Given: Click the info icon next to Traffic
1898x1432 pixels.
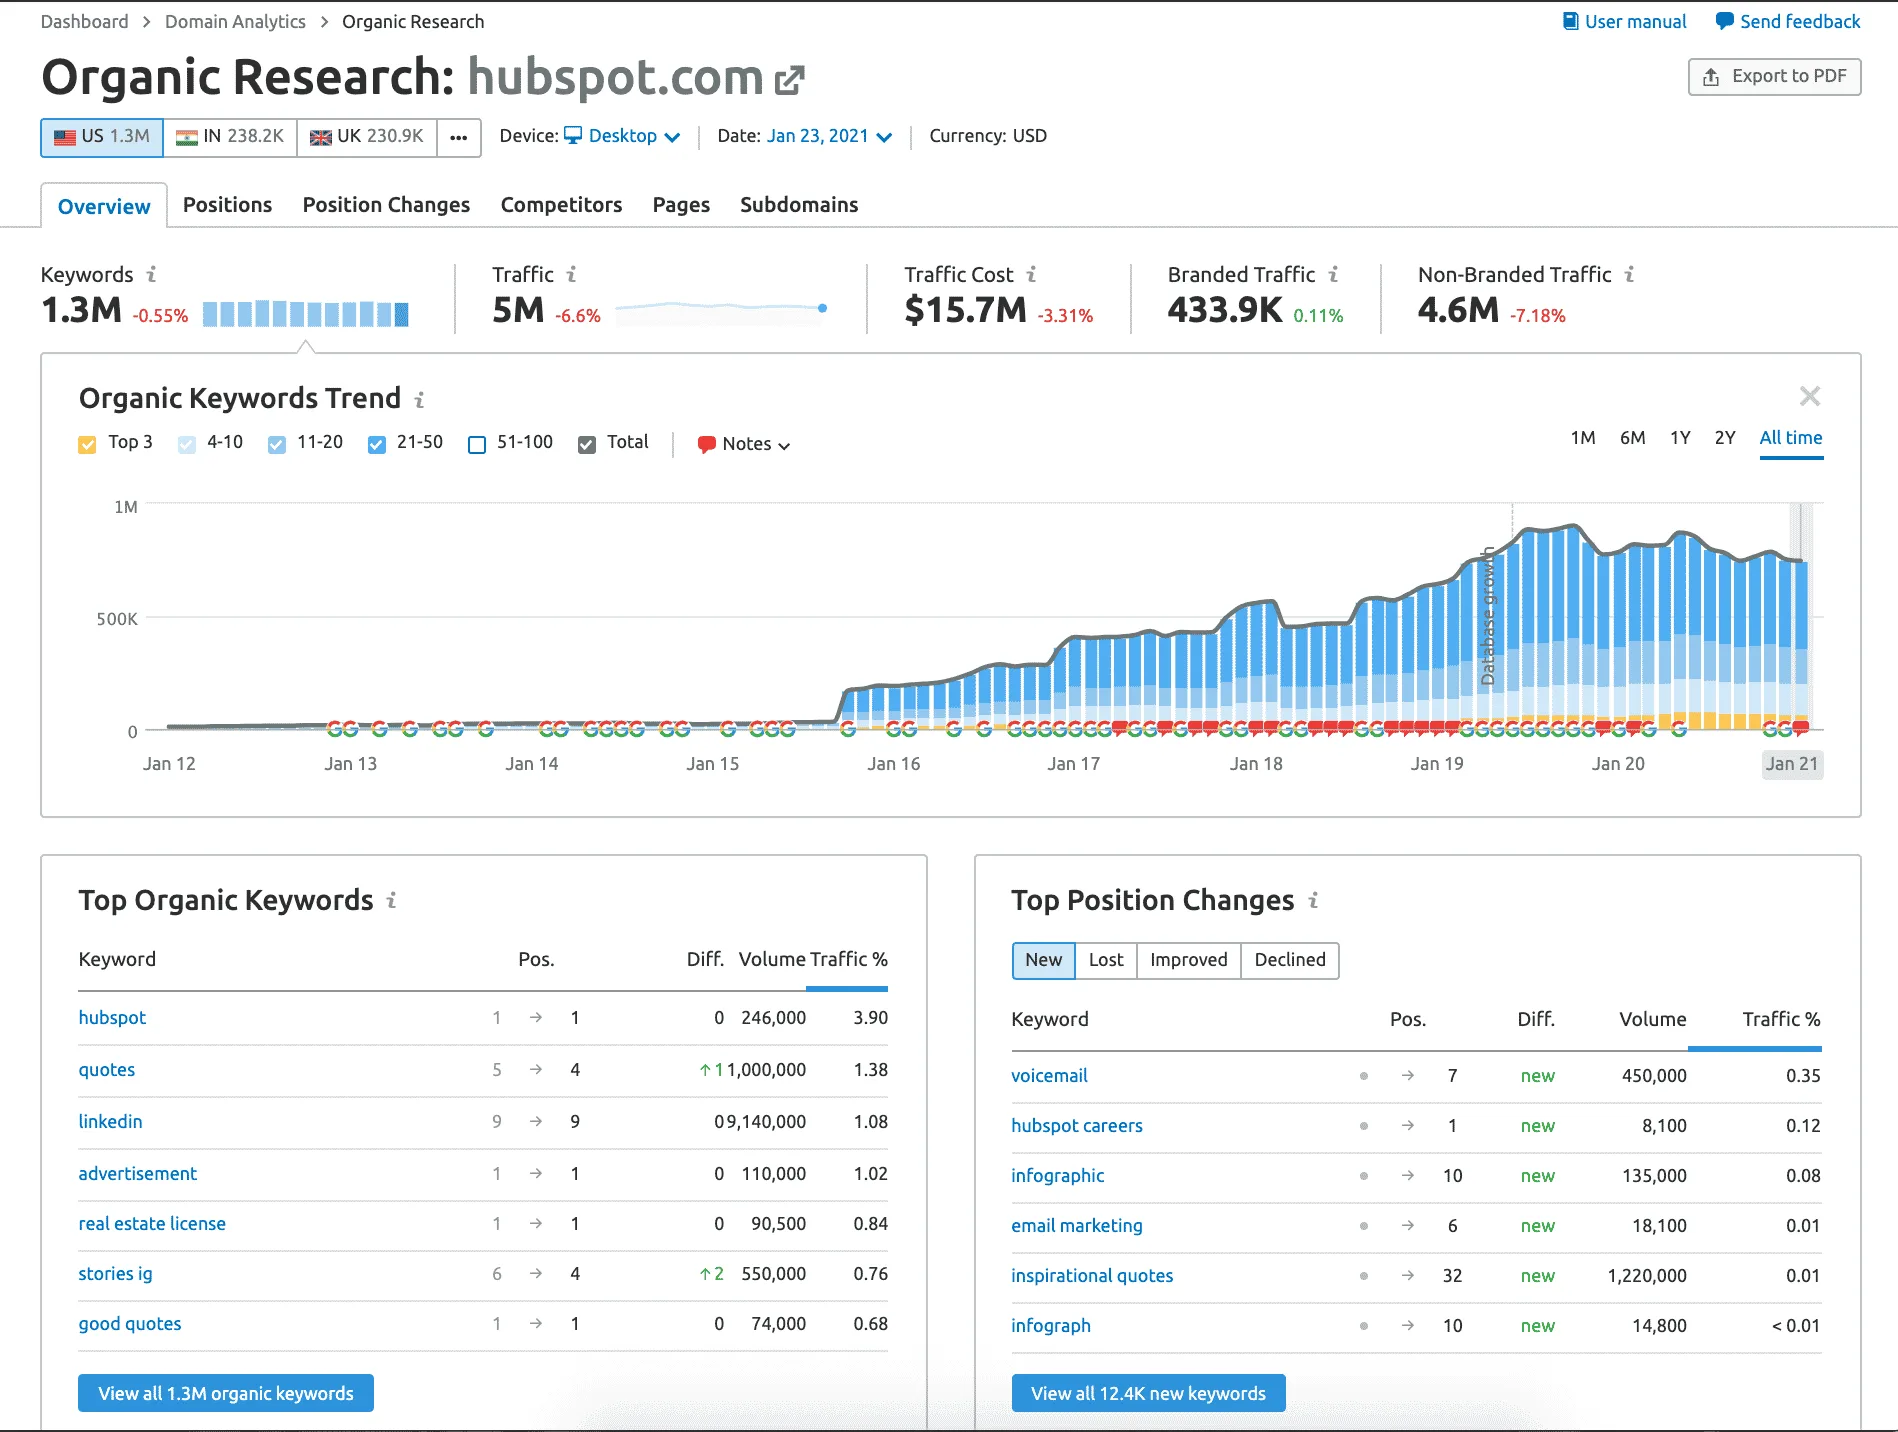Looking at the screenshot, I should coord(572,274).
